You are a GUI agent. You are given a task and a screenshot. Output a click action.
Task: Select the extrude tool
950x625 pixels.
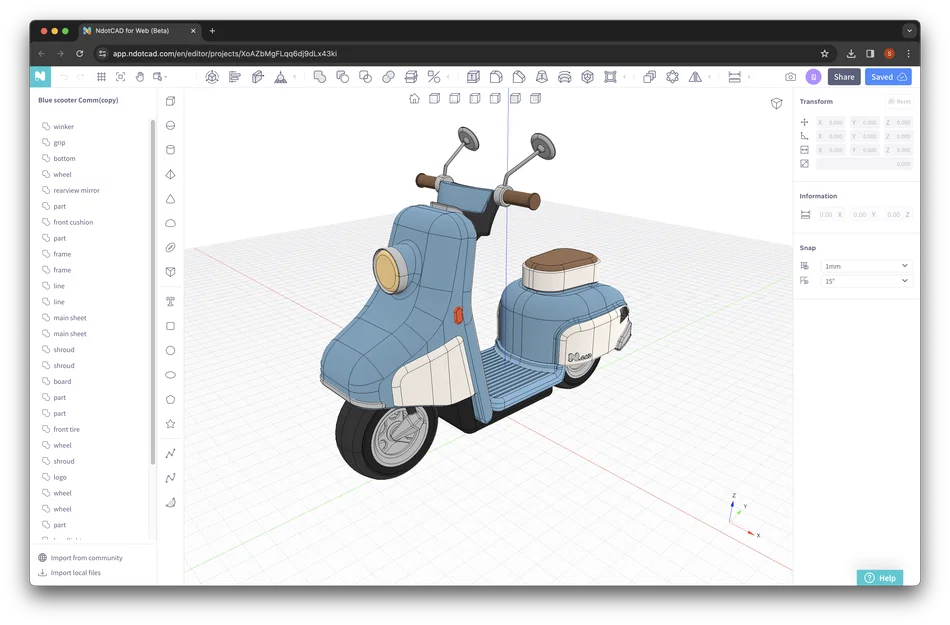click(x=473, y=77)
